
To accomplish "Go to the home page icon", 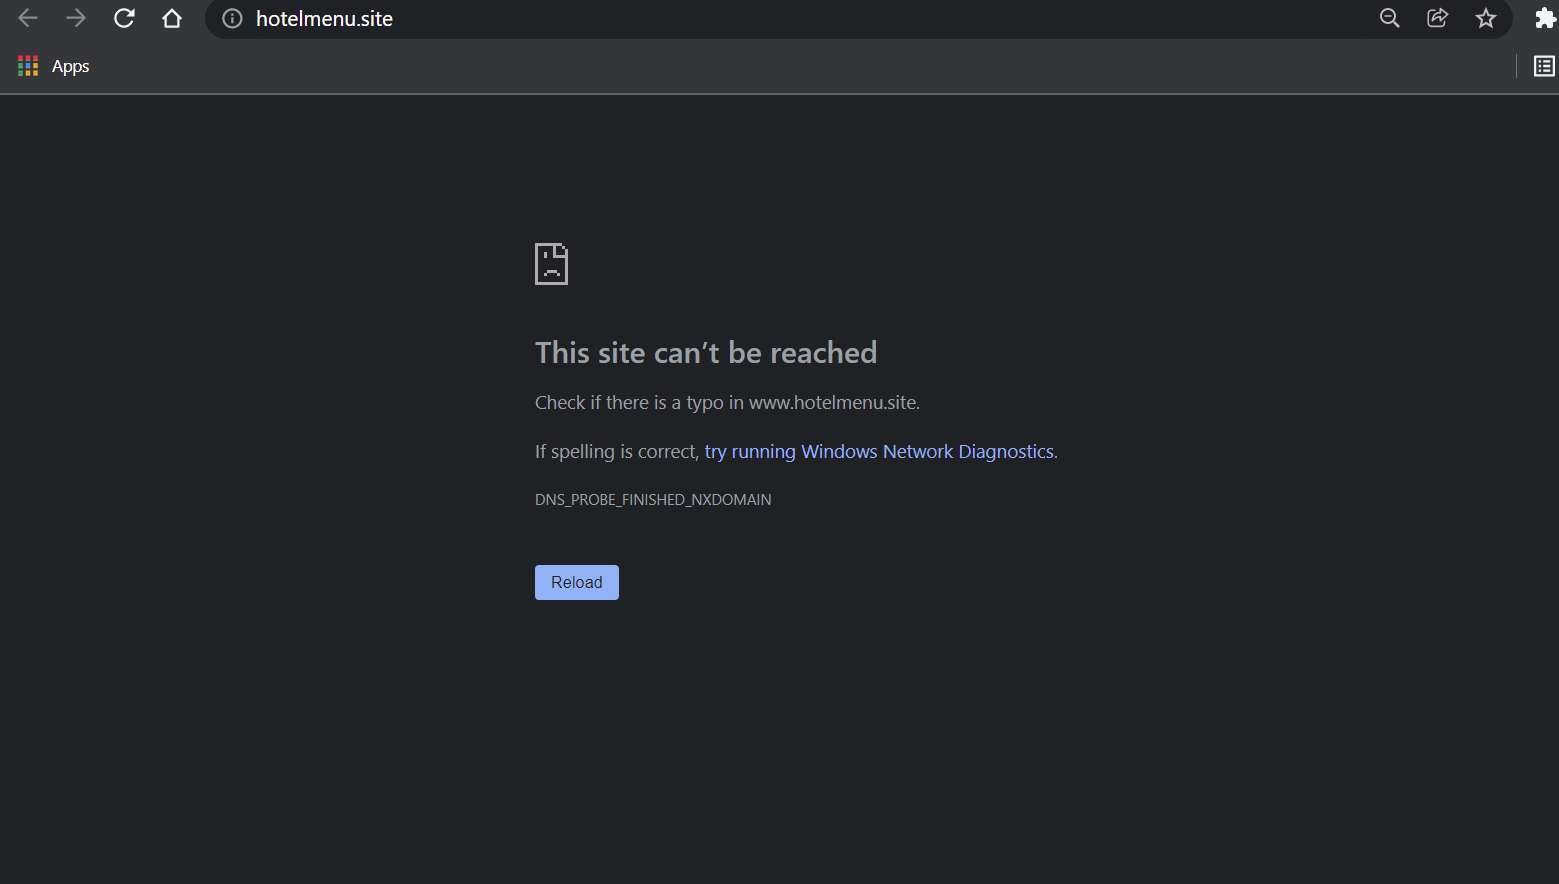I will coord(172,18).
